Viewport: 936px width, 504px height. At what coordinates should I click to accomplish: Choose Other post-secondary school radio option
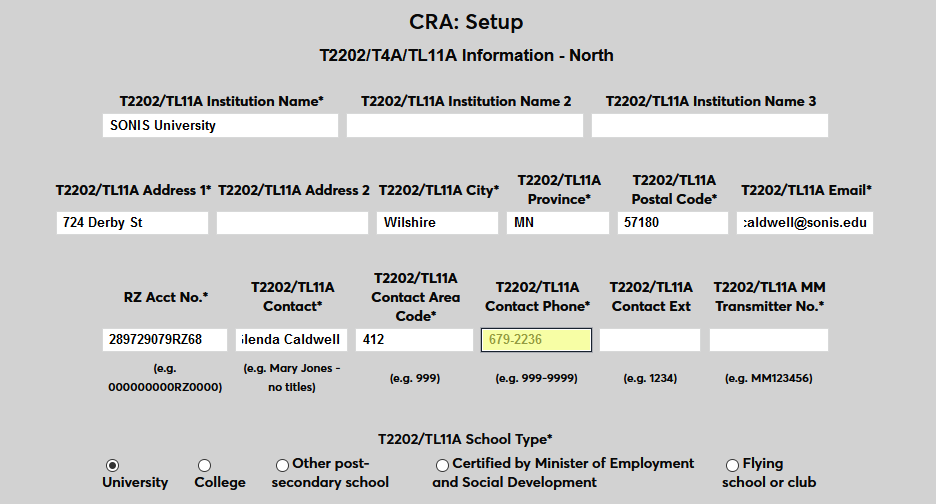282,465
